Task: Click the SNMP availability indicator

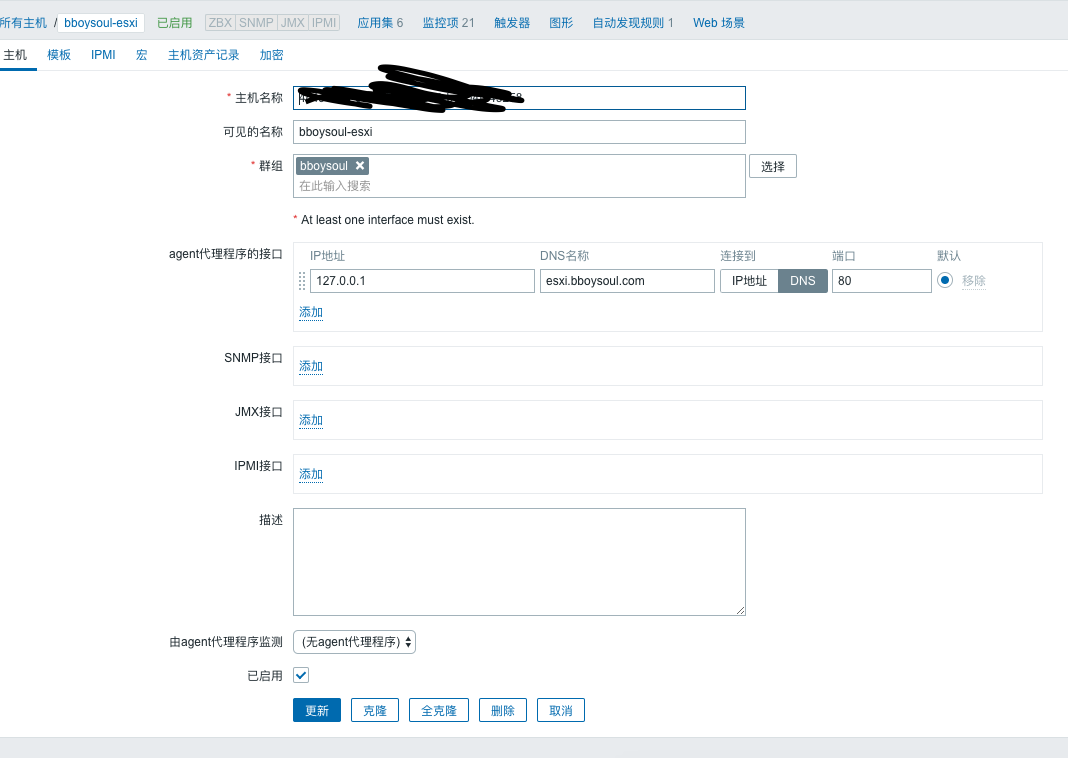Action: coord(256,22)
